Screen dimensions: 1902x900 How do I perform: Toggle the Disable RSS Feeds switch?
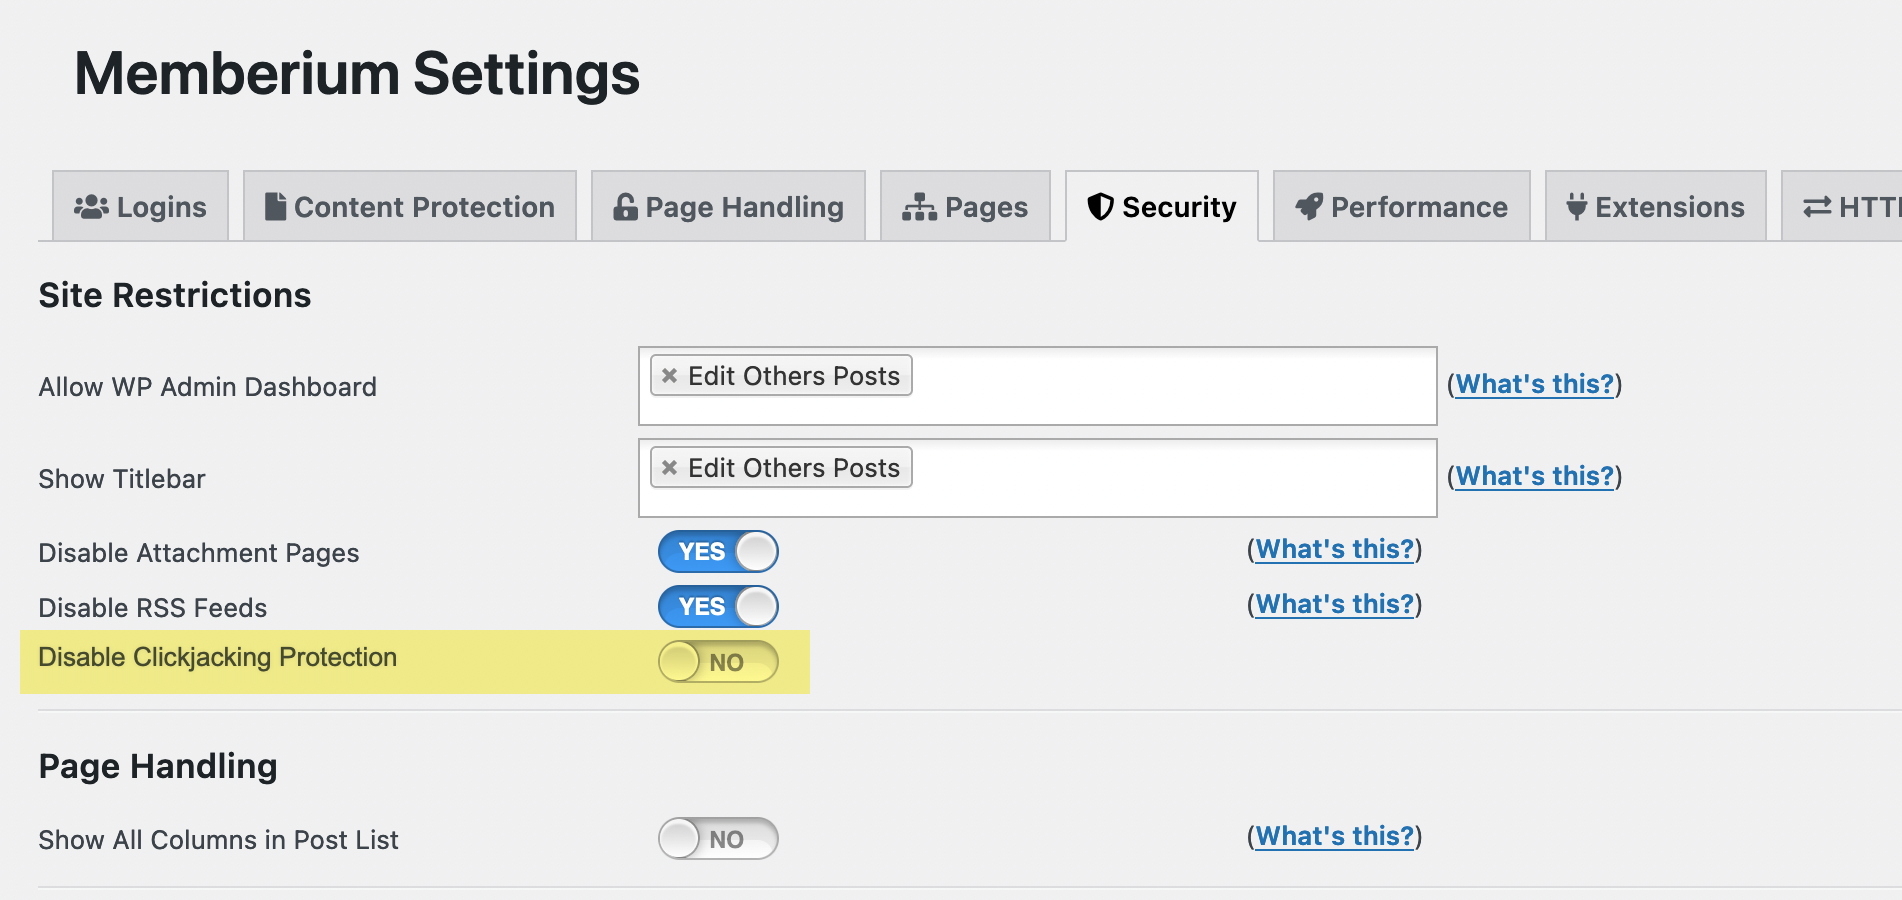[x=718, y=607]
